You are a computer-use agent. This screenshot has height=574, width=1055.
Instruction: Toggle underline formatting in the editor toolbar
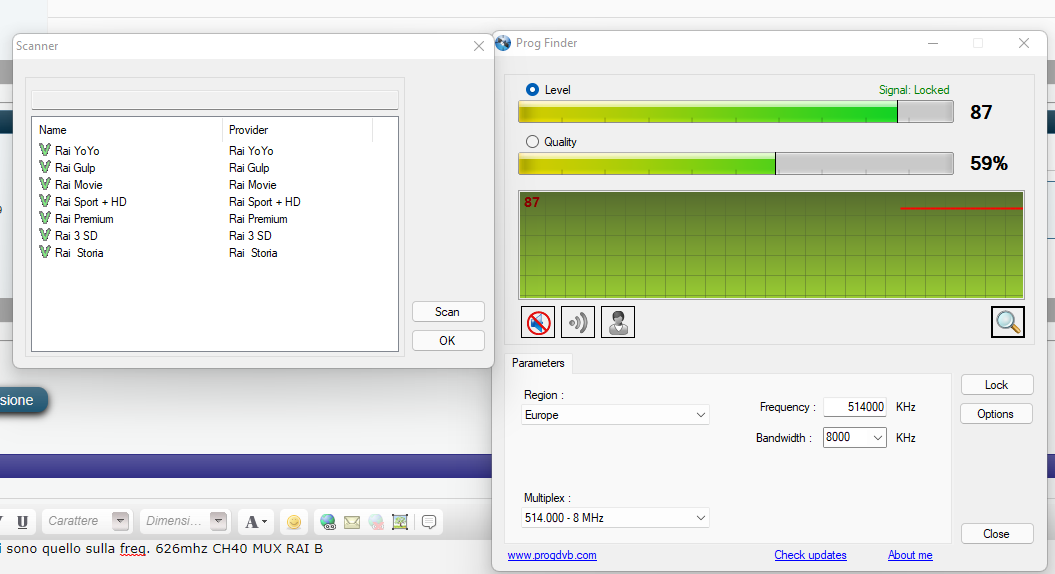[22, 522]
